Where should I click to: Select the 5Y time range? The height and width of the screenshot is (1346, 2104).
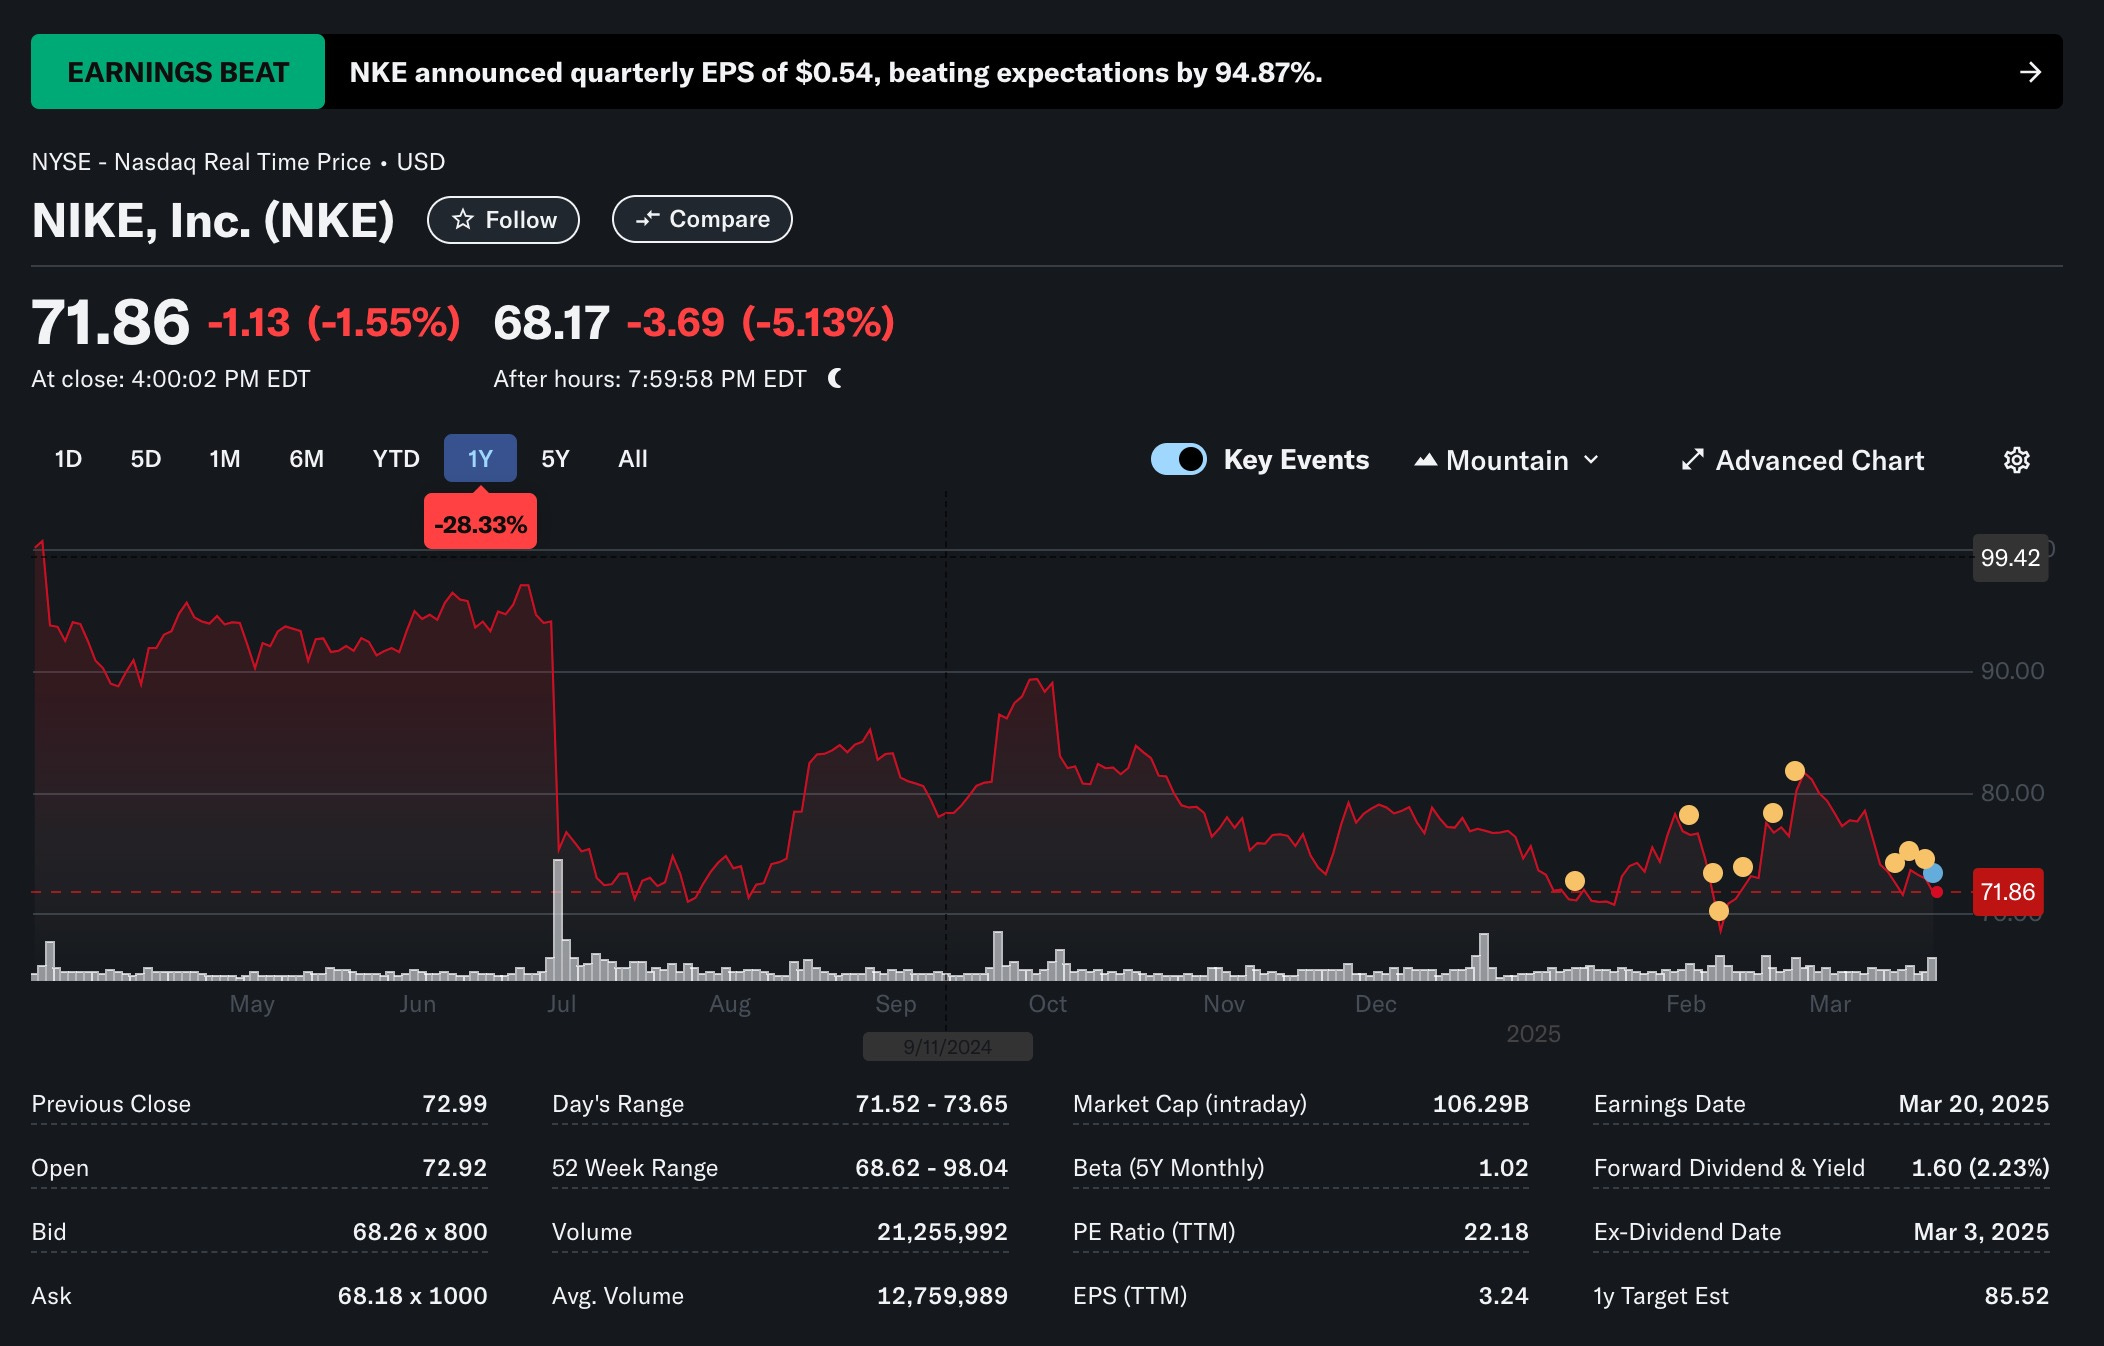click(555, 459)
